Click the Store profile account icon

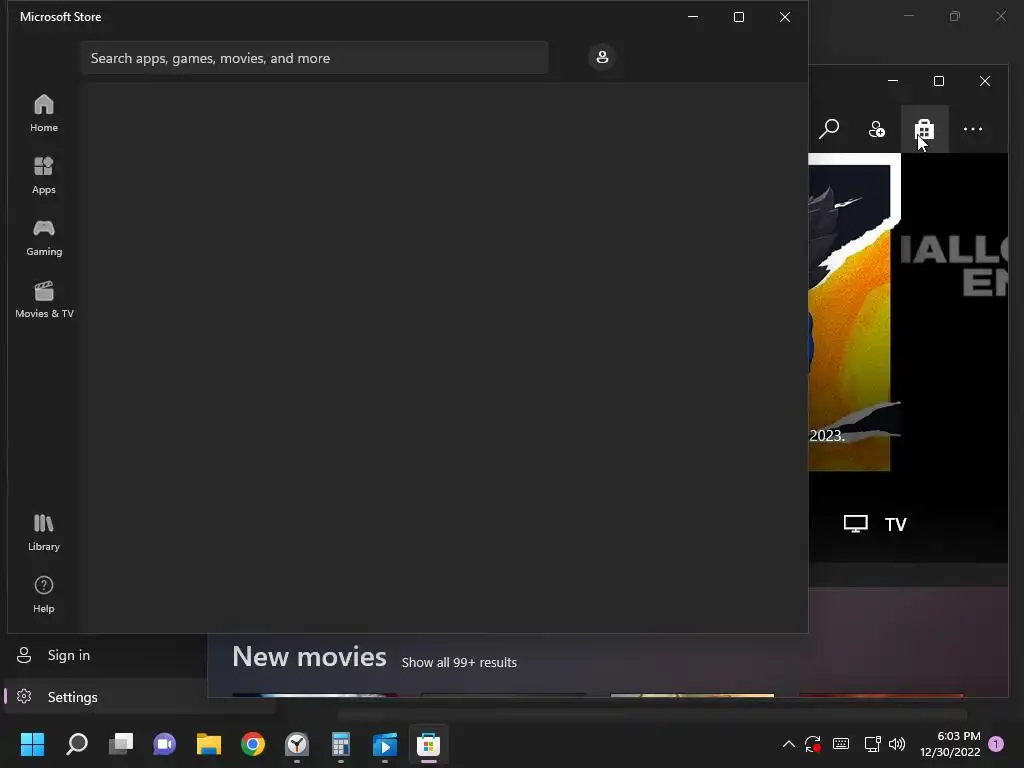point(602,57)
